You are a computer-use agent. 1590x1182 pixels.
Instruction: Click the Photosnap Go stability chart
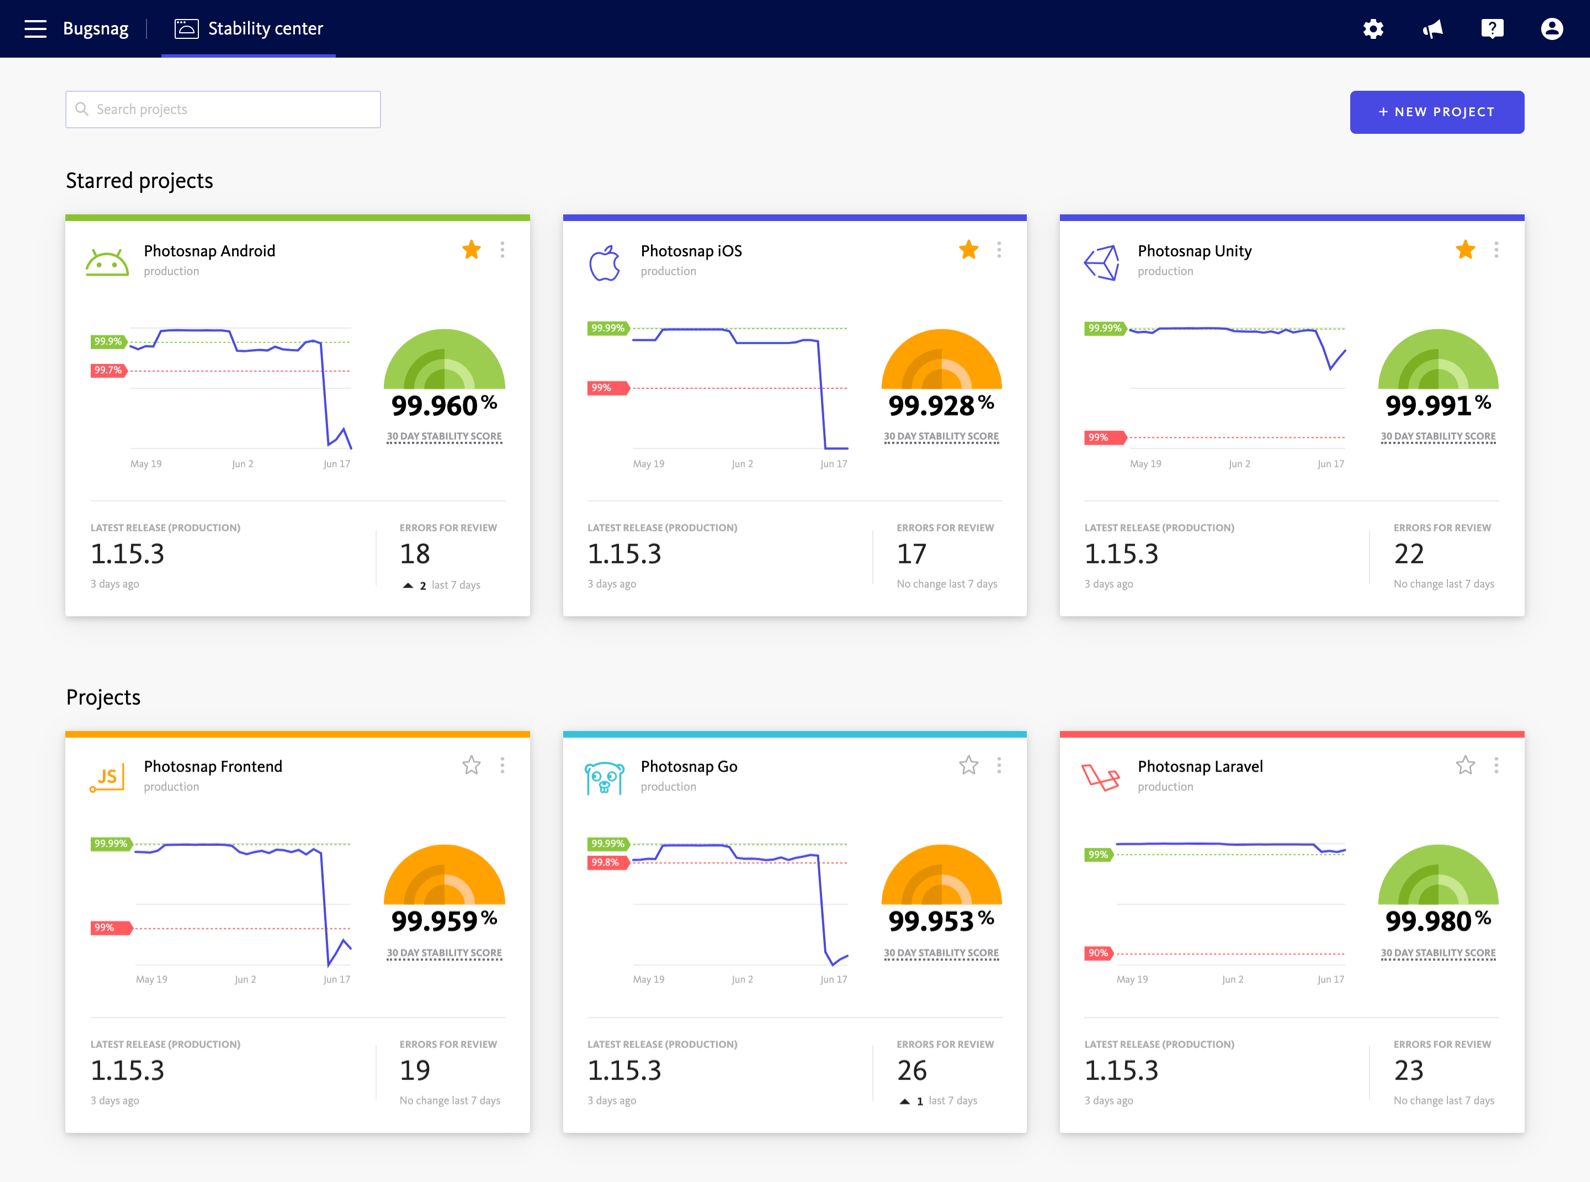718,912
